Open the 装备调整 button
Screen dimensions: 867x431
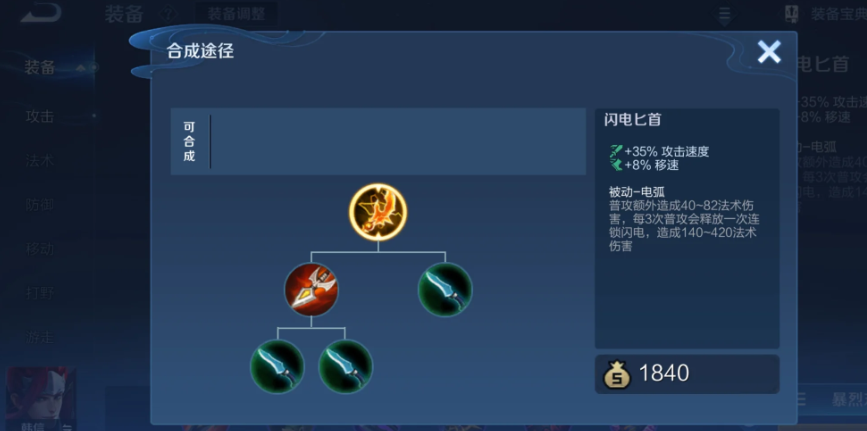237,14
